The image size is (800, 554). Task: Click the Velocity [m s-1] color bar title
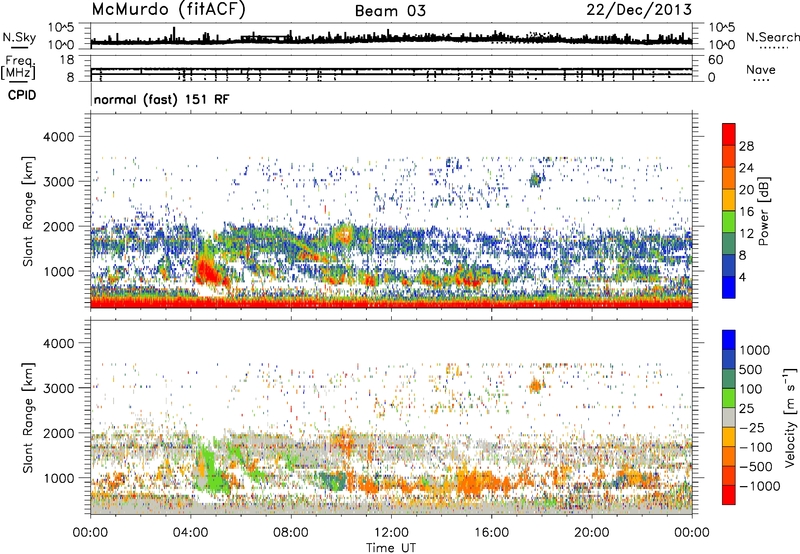click(x=790, y=417)
